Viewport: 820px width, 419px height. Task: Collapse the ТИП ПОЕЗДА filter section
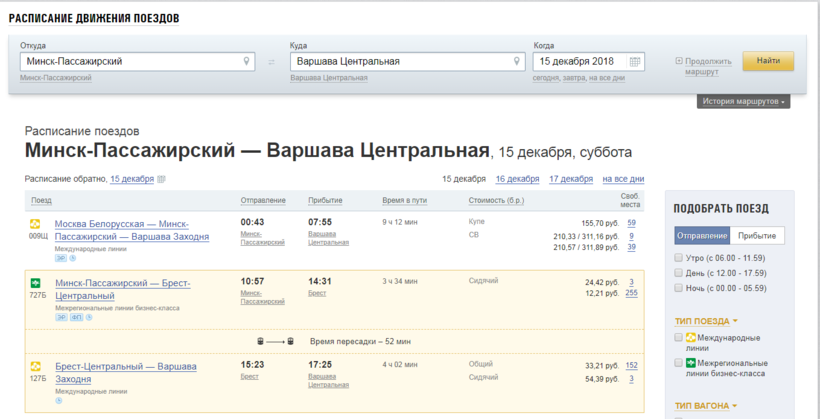point(706,321)
